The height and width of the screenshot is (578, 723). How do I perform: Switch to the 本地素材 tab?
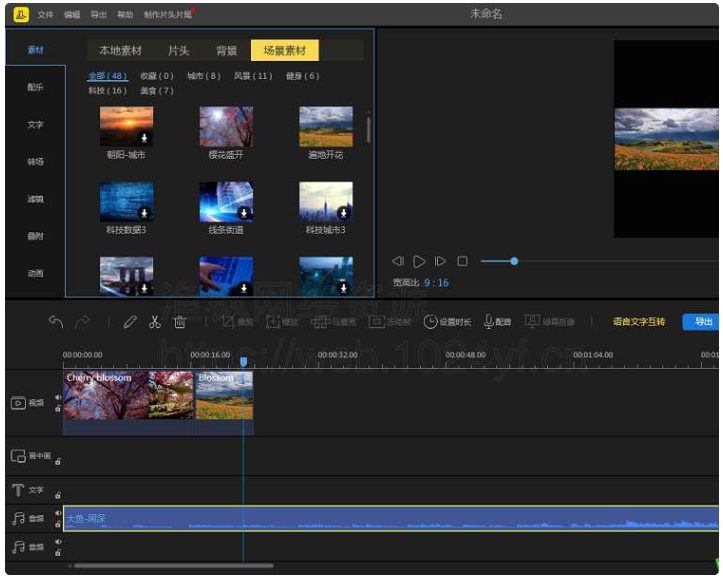120,51
